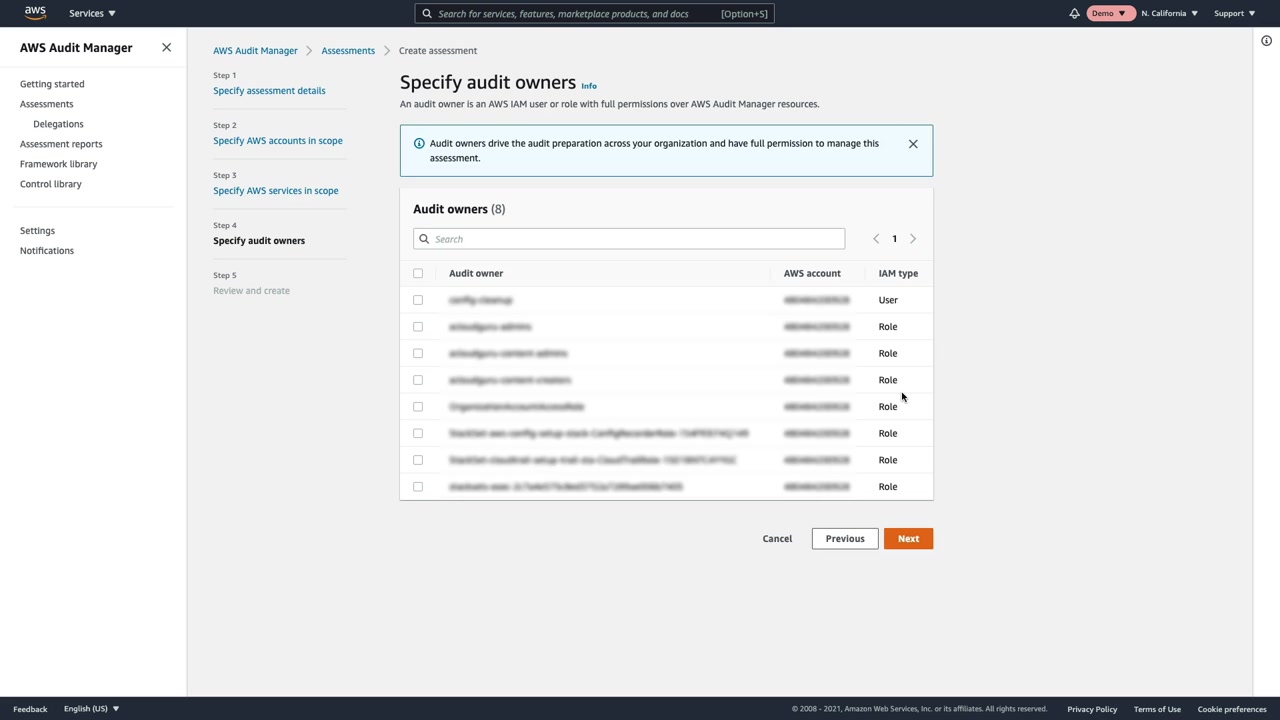Select the last audit owner role checkbox
Viewport: 1280px width, 720px height.
point(418,487)
